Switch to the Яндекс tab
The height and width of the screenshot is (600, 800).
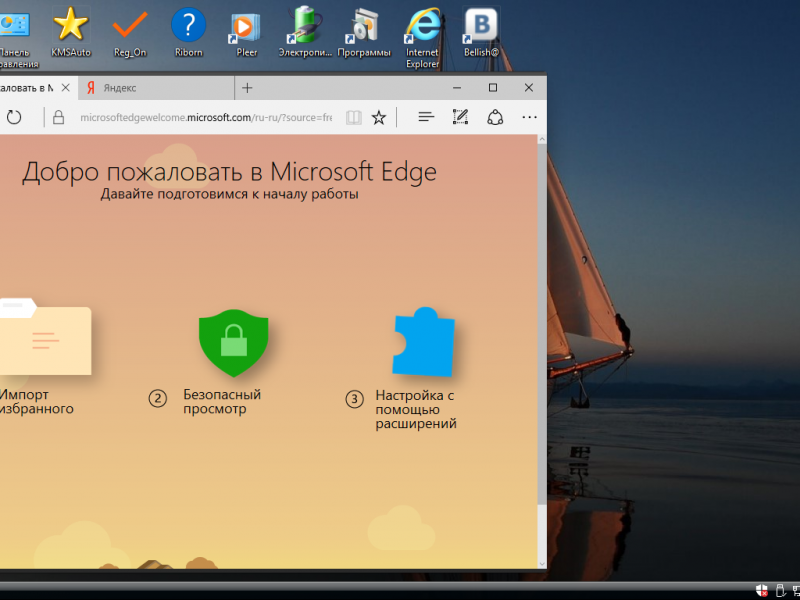pos(157,88)
